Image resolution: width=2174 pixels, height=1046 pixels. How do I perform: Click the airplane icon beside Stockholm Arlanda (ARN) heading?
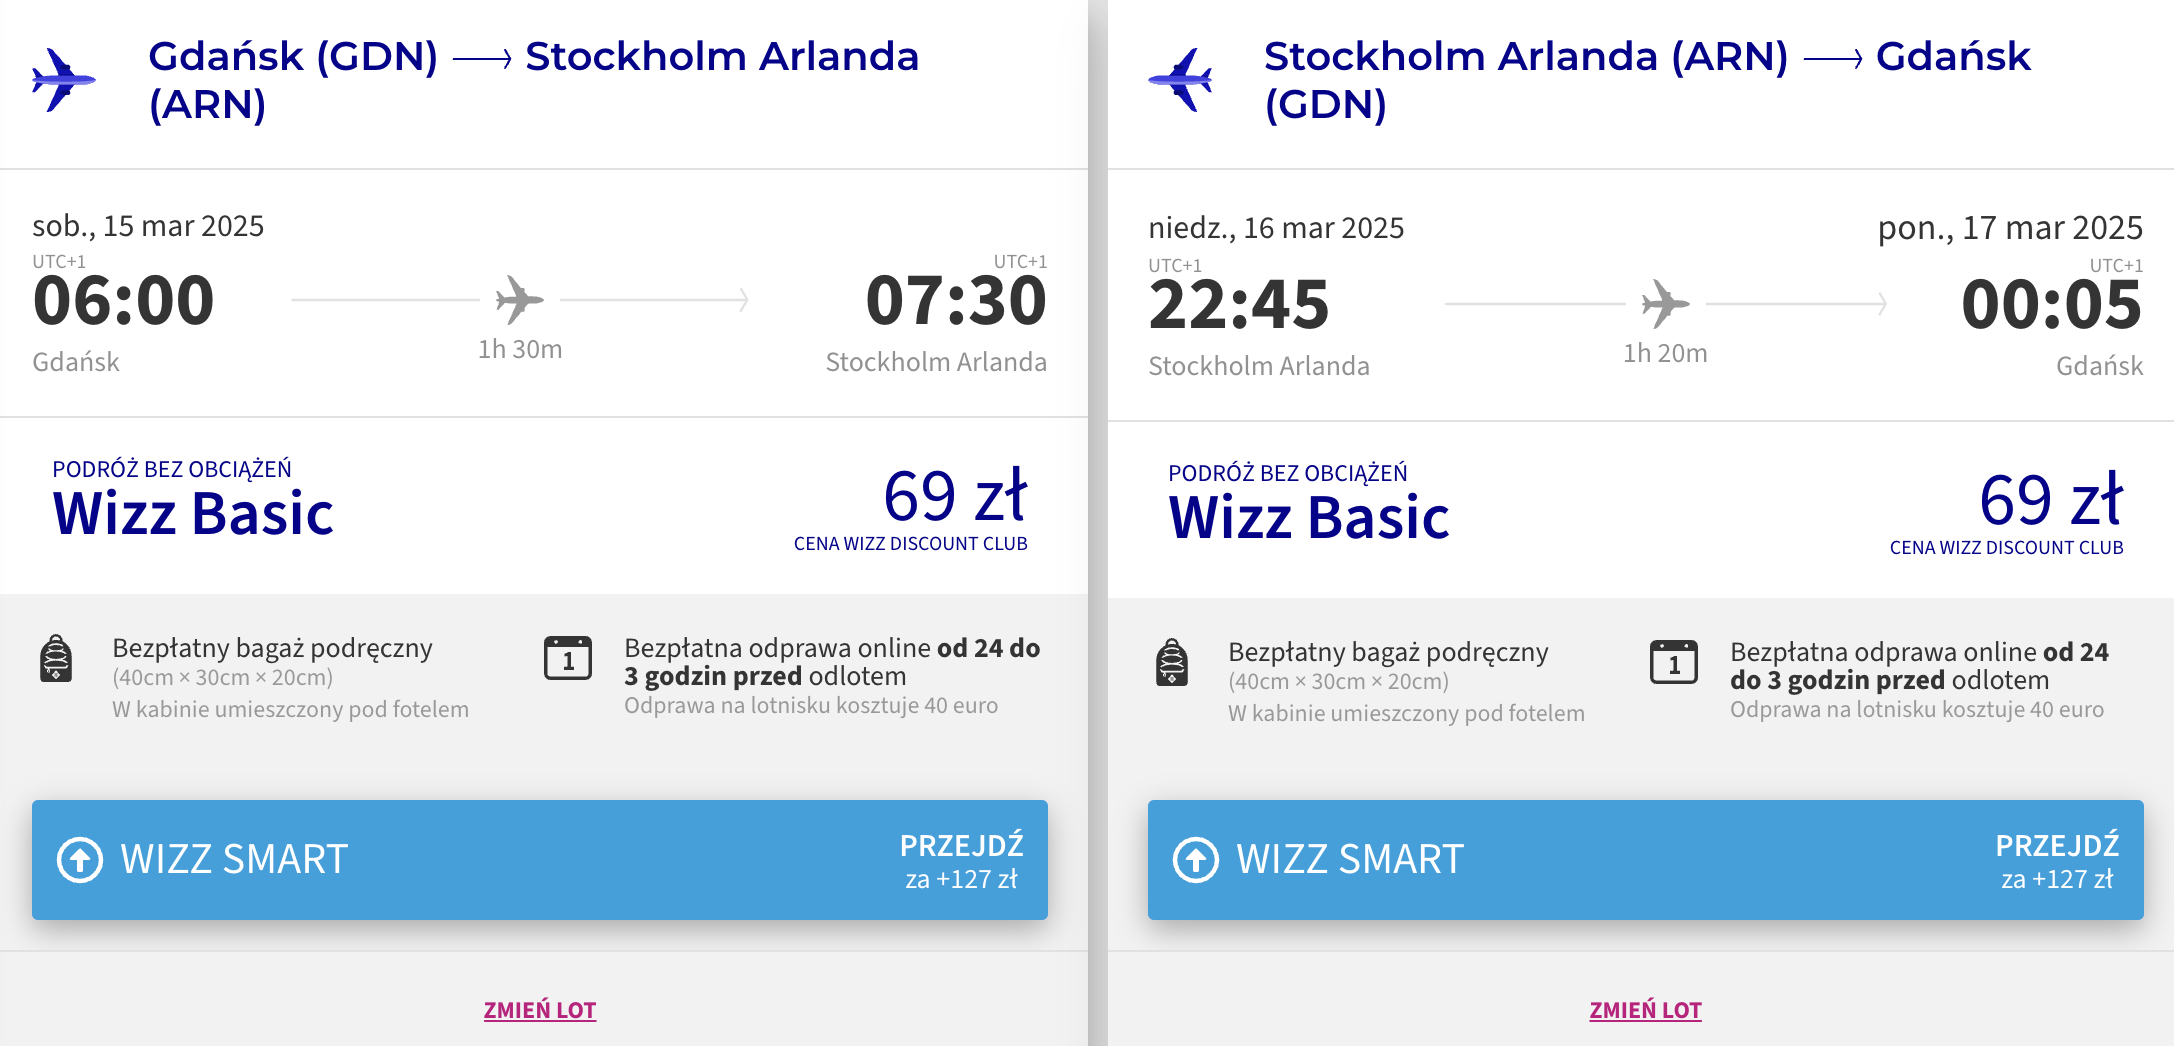1180,79
